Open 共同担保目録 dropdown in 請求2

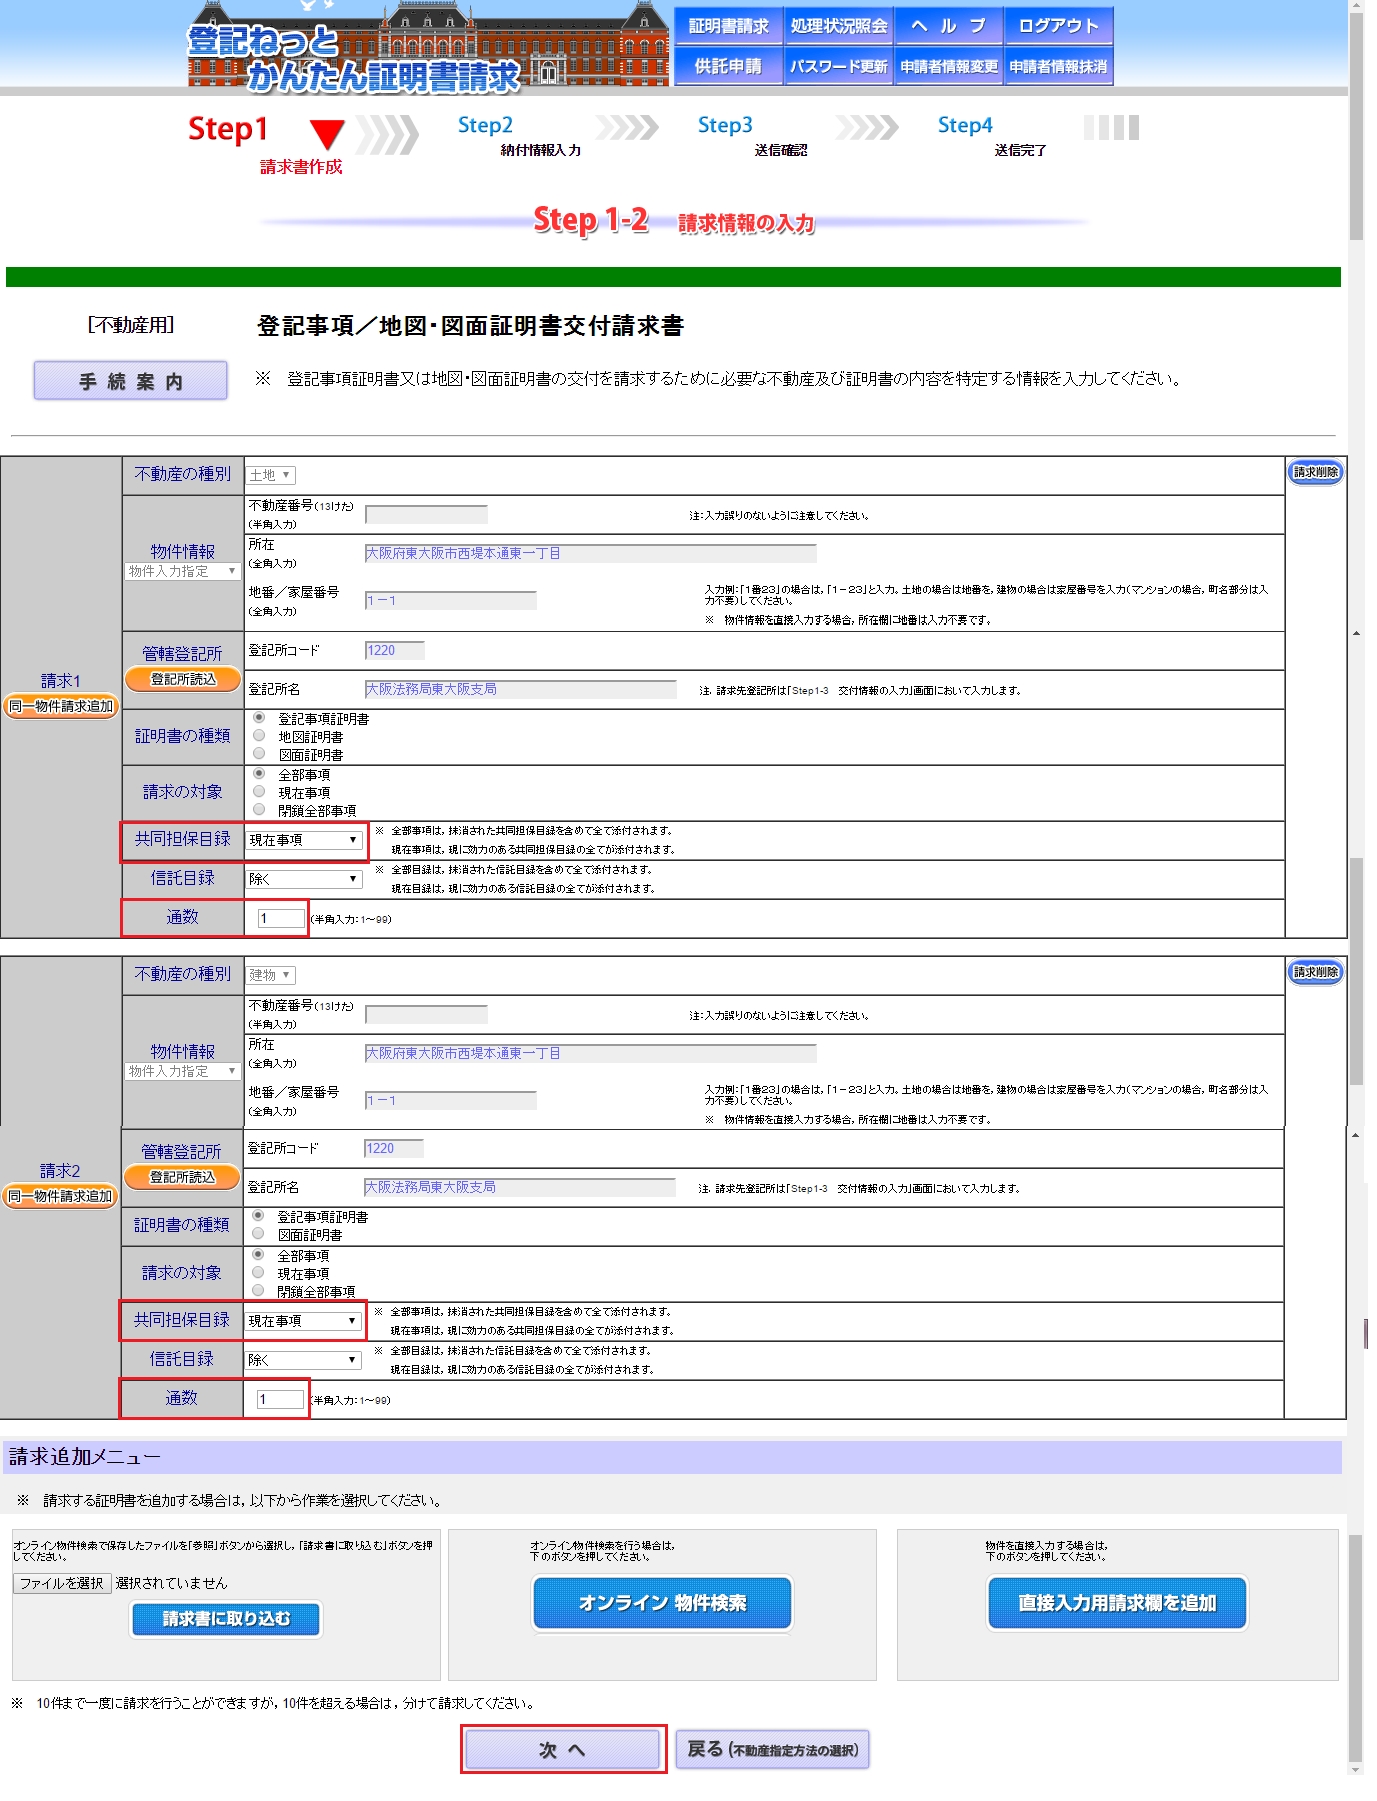(x=303, y=1321)
